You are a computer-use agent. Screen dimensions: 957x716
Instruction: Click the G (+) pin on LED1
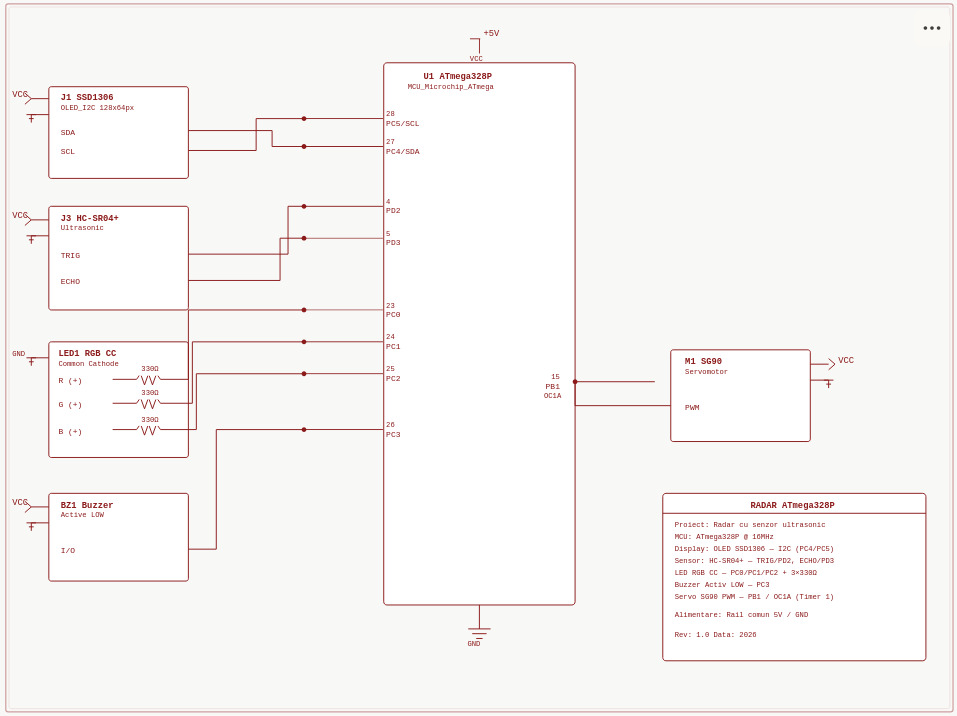tap(70, 405)
